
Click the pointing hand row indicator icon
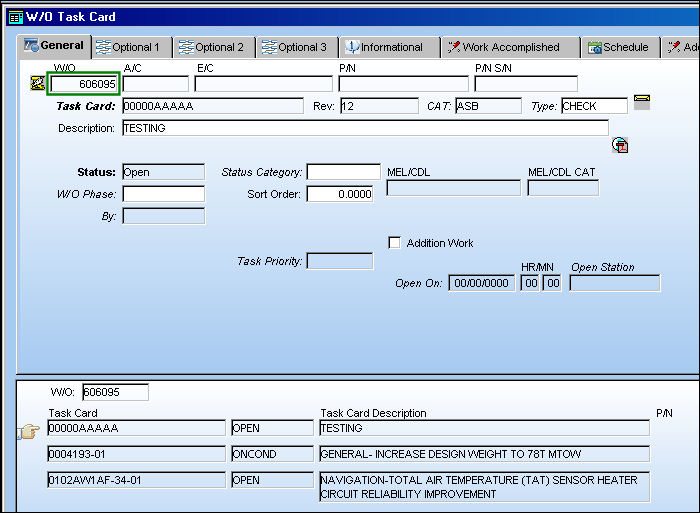[29, 431]
